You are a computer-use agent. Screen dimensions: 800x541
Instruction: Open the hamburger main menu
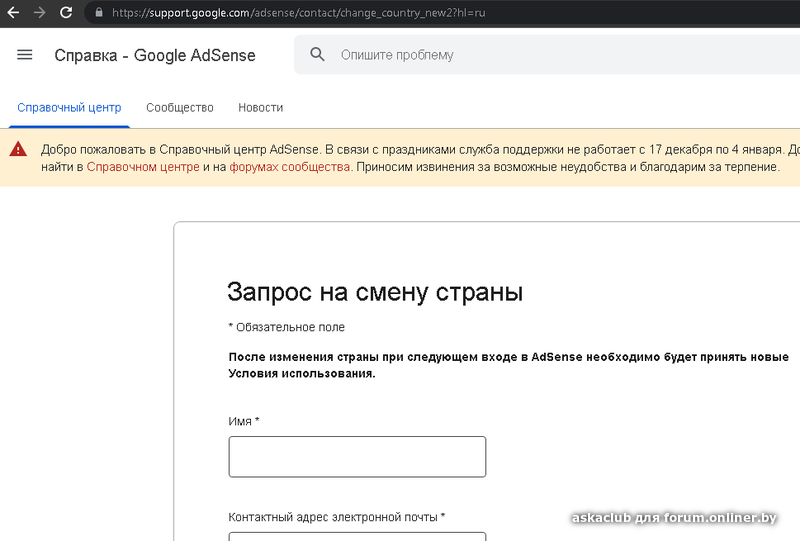[25, 55]
